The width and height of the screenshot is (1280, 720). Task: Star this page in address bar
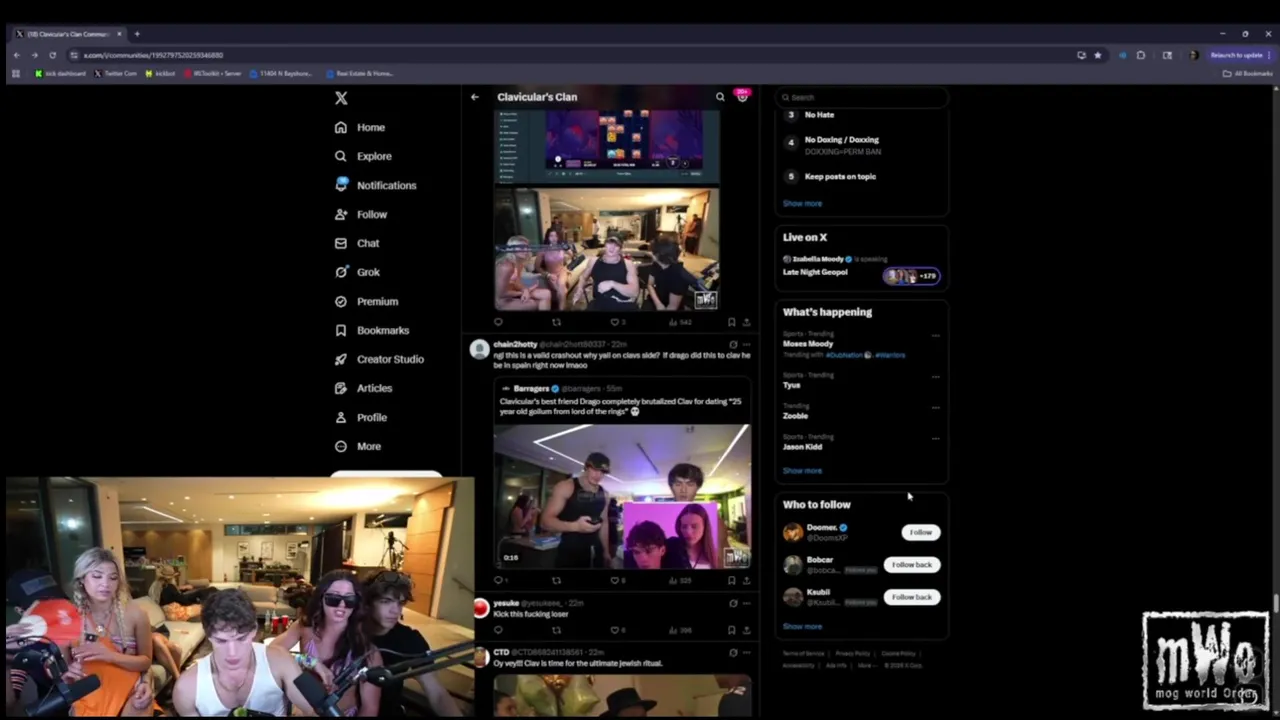tap(1097, 55)
